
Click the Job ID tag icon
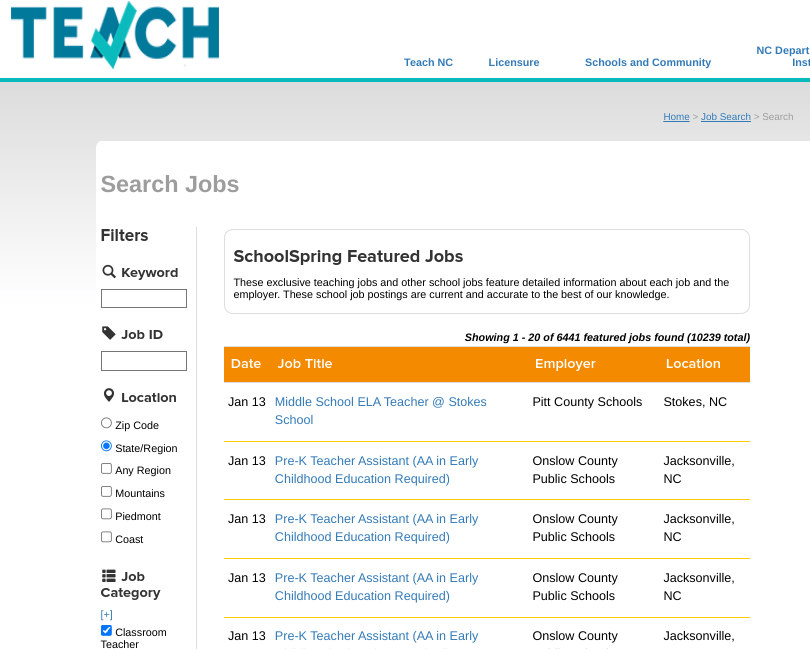coord(109,334)
